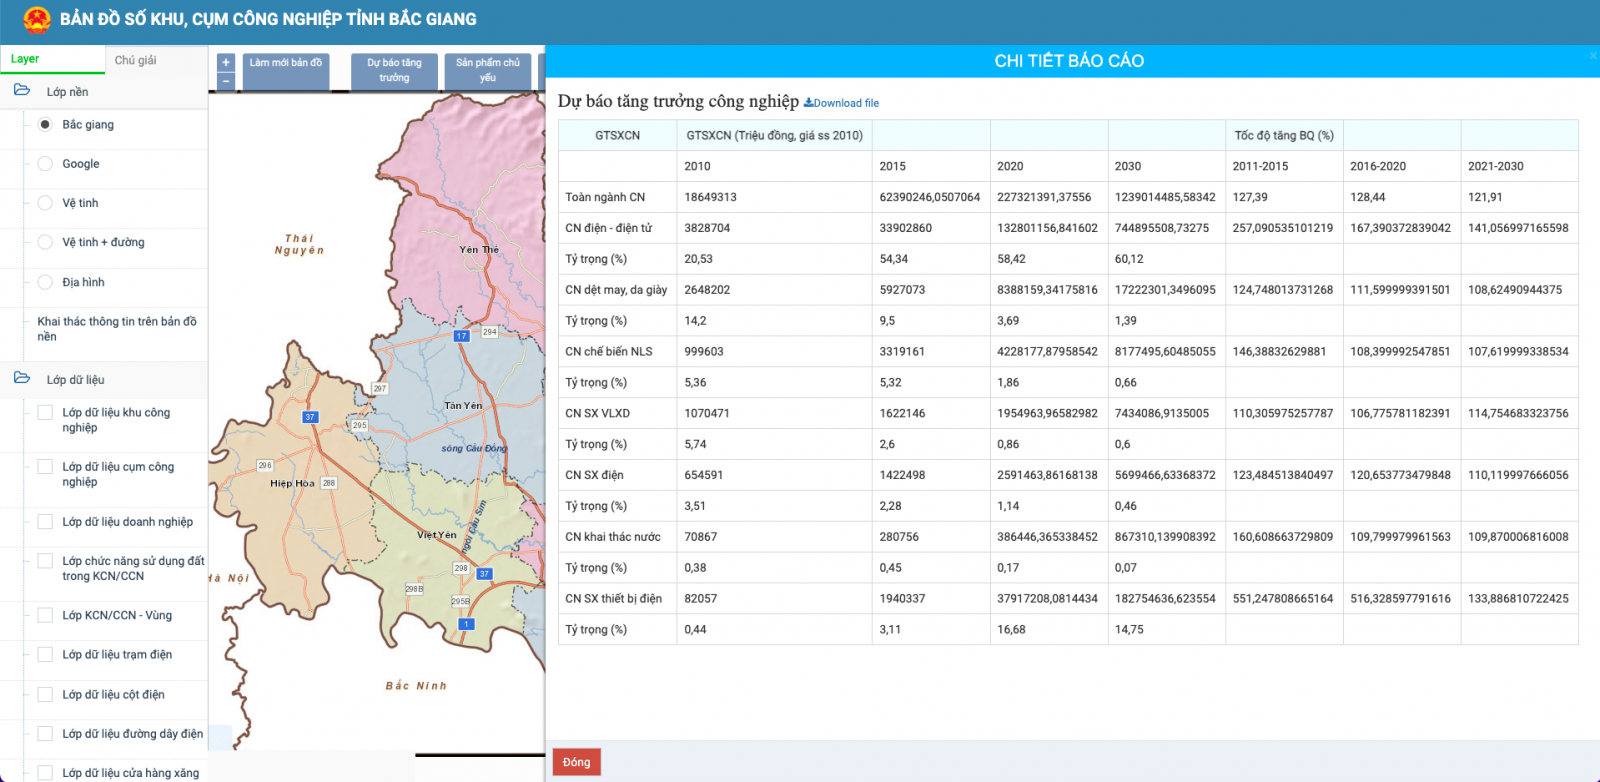Open the Layer tab
The height and width of the screenshot is (782, 1600).
click(25, 59)
